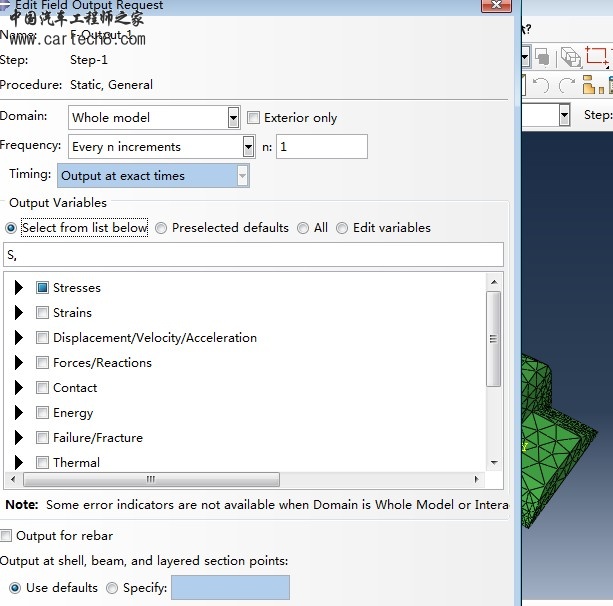
Task: Click the n increments input field
Action: click(321, 147)
